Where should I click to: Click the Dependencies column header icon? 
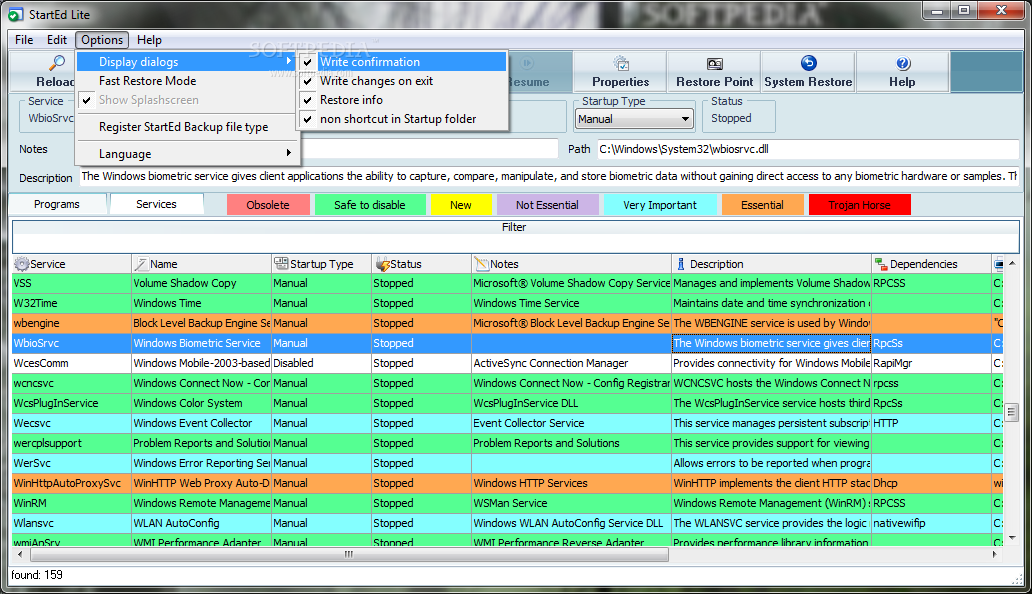click(881, 264)
